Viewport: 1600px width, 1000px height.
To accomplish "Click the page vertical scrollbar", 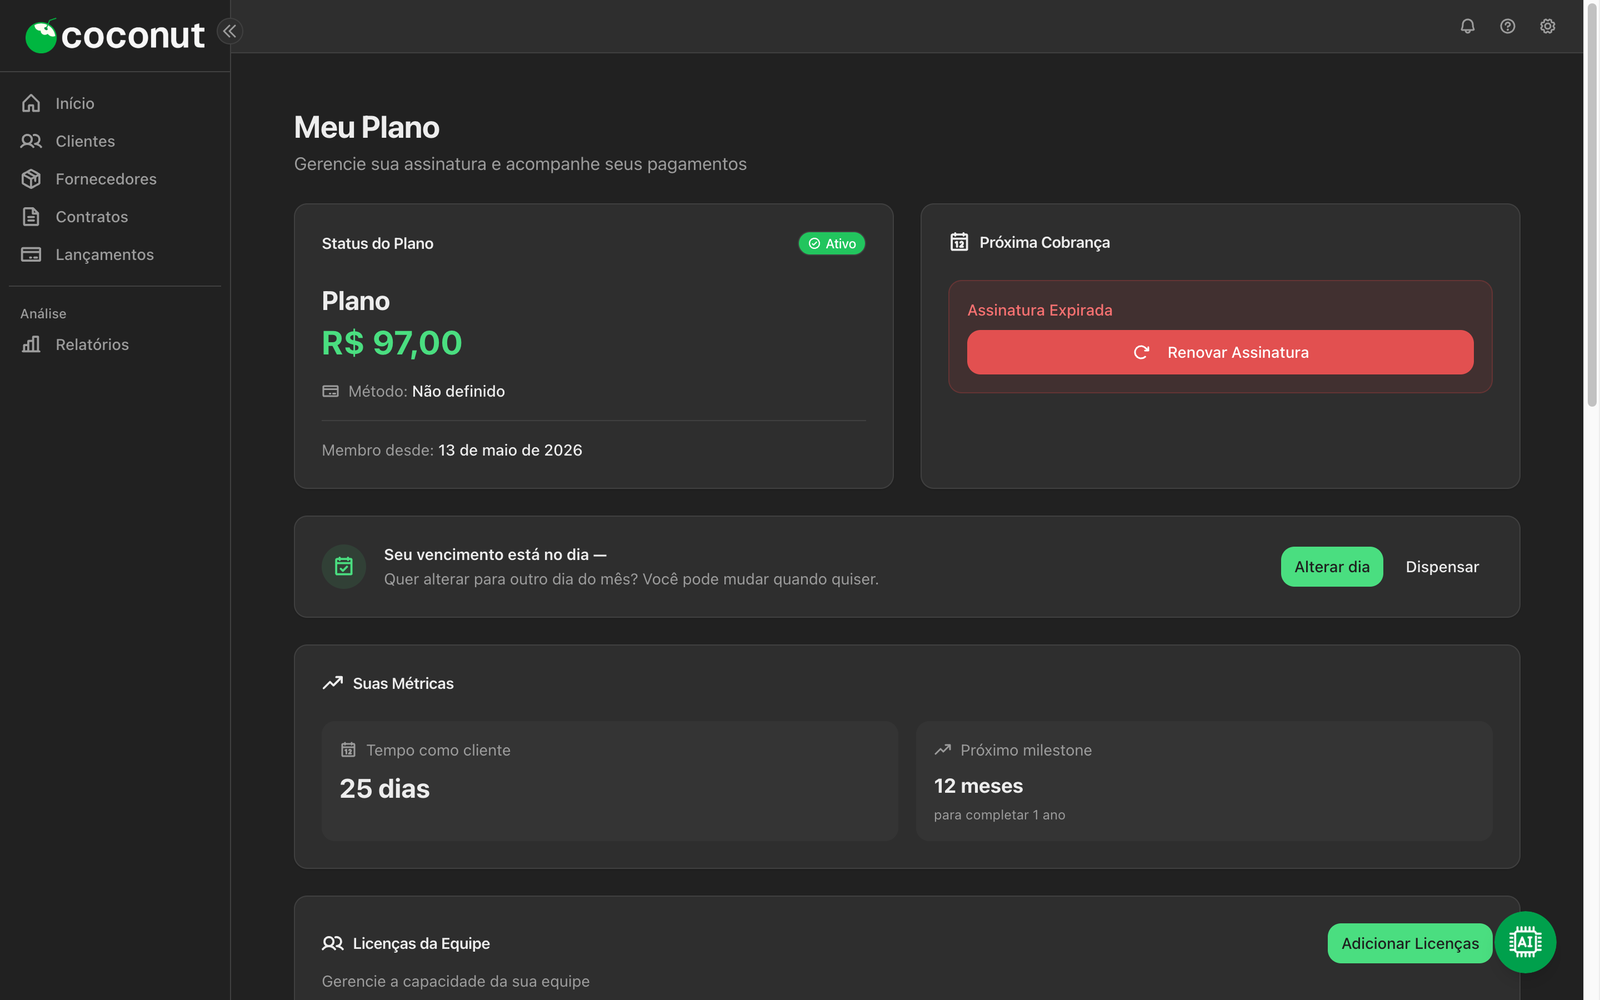I will pyautogui.click(x=1592, y=205).
